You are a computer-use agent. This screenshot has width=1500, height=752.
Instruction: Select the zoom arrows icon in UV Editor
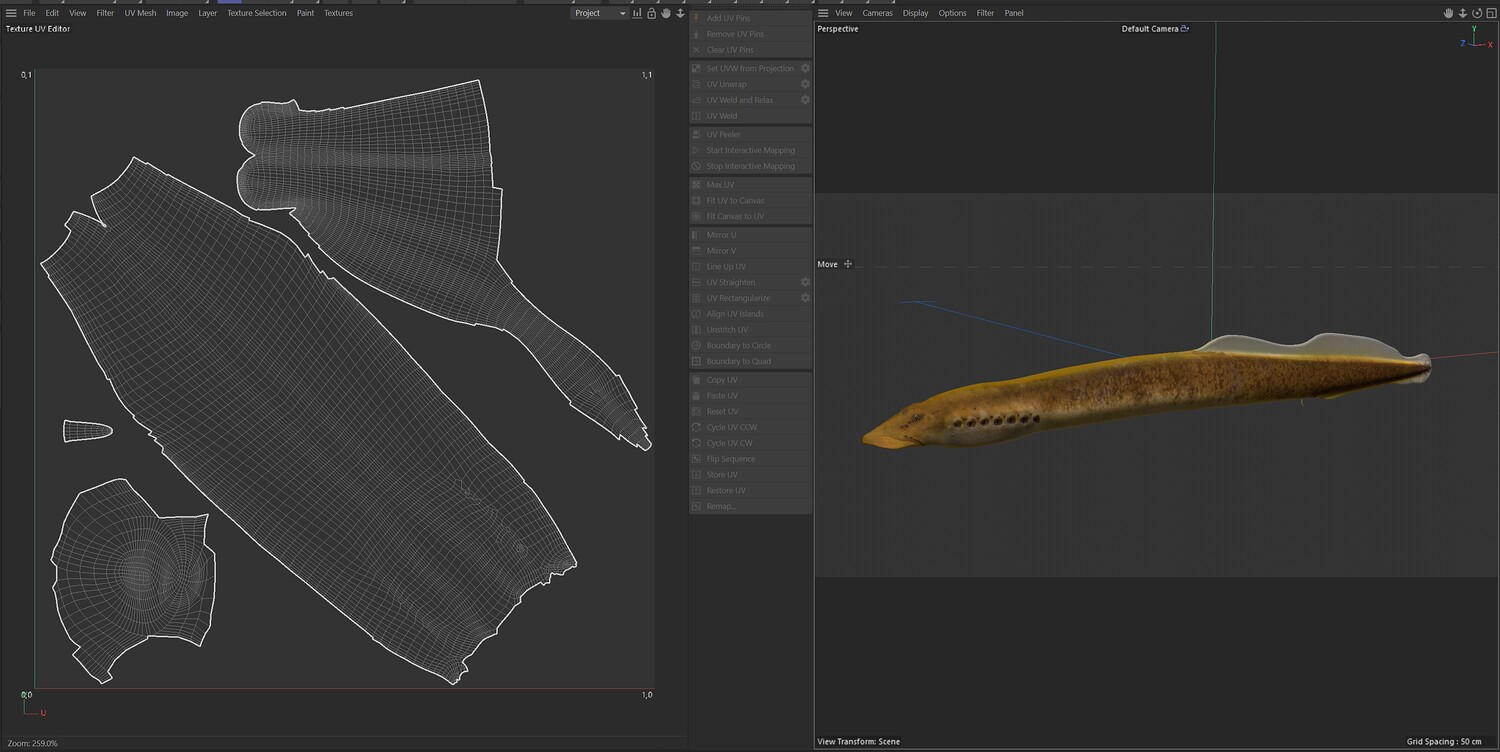tap(680, 13)
